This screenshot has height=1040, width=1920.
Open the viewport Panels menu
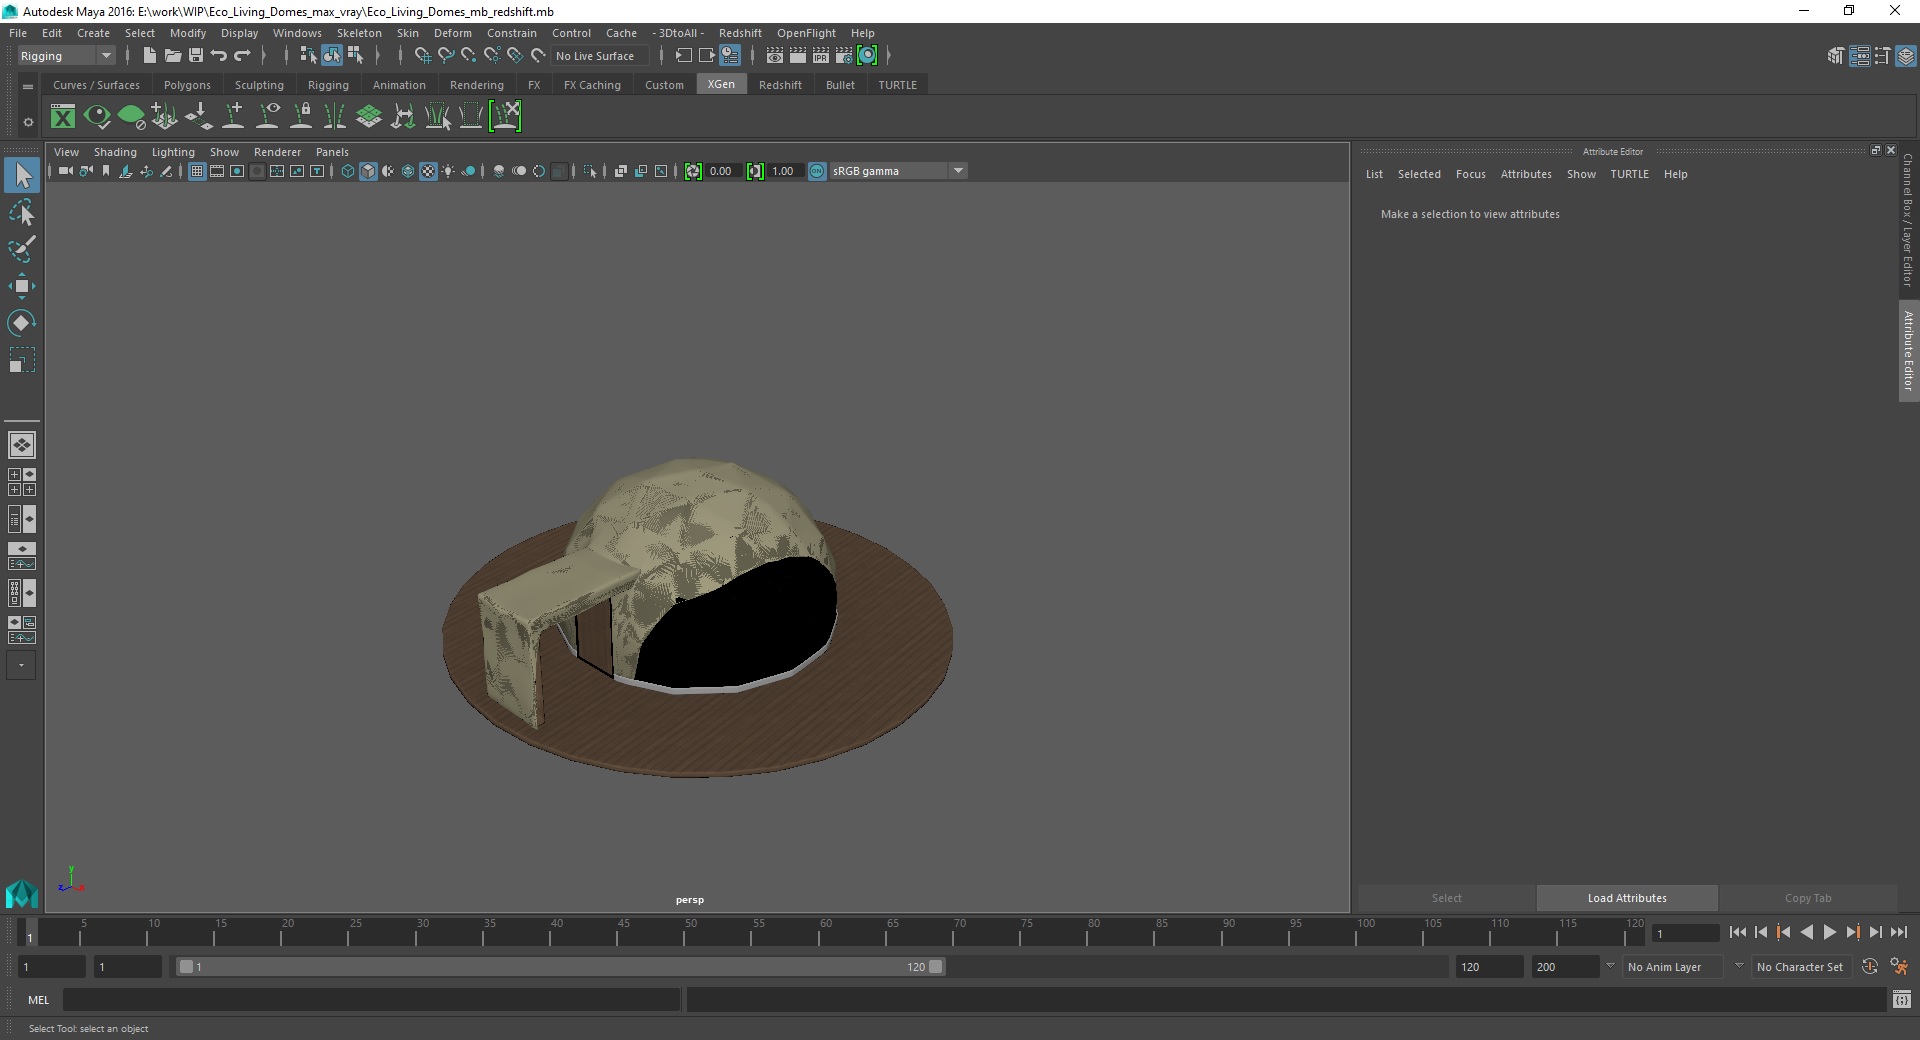(332, 152)
